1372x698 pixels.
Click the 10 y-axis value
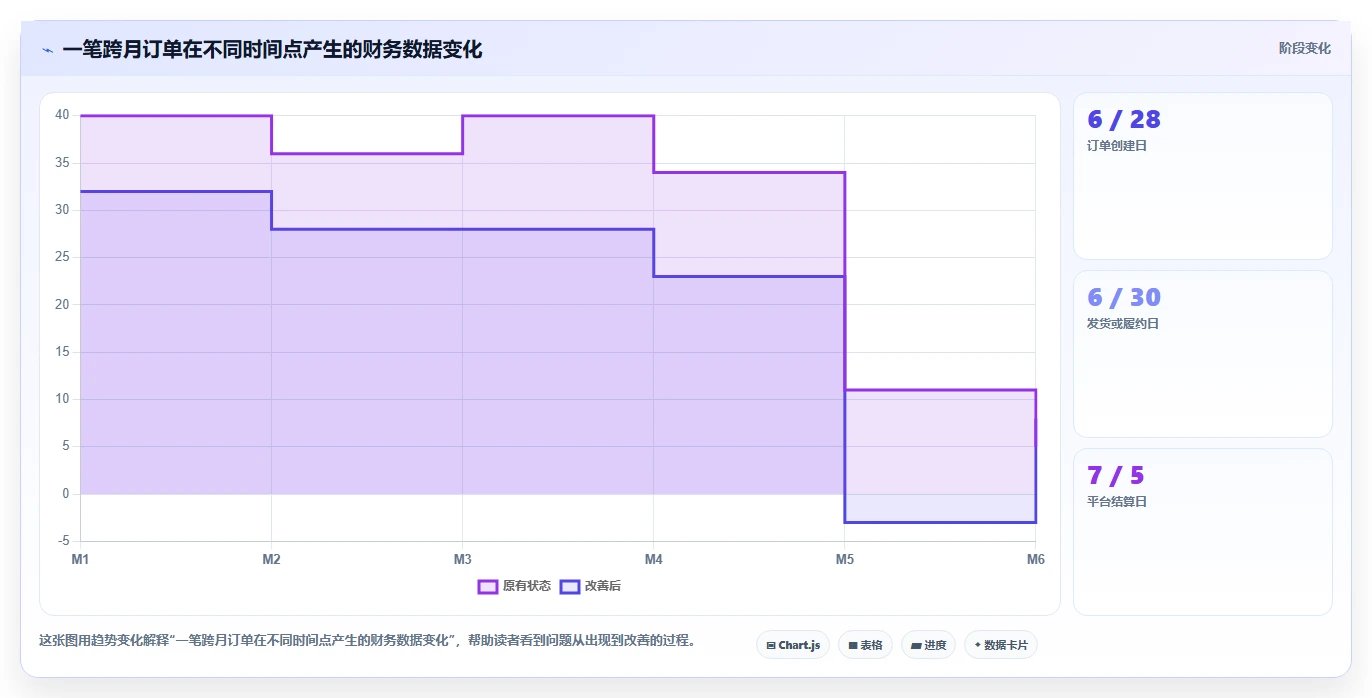[62, 399]
